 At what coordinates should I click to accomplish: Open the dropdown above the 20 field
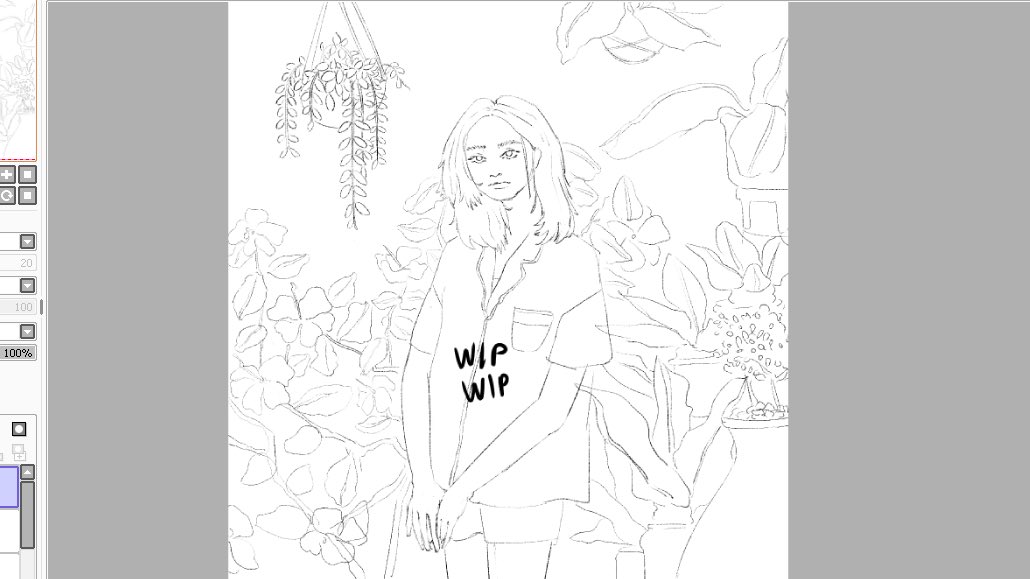tap(28, 242)
